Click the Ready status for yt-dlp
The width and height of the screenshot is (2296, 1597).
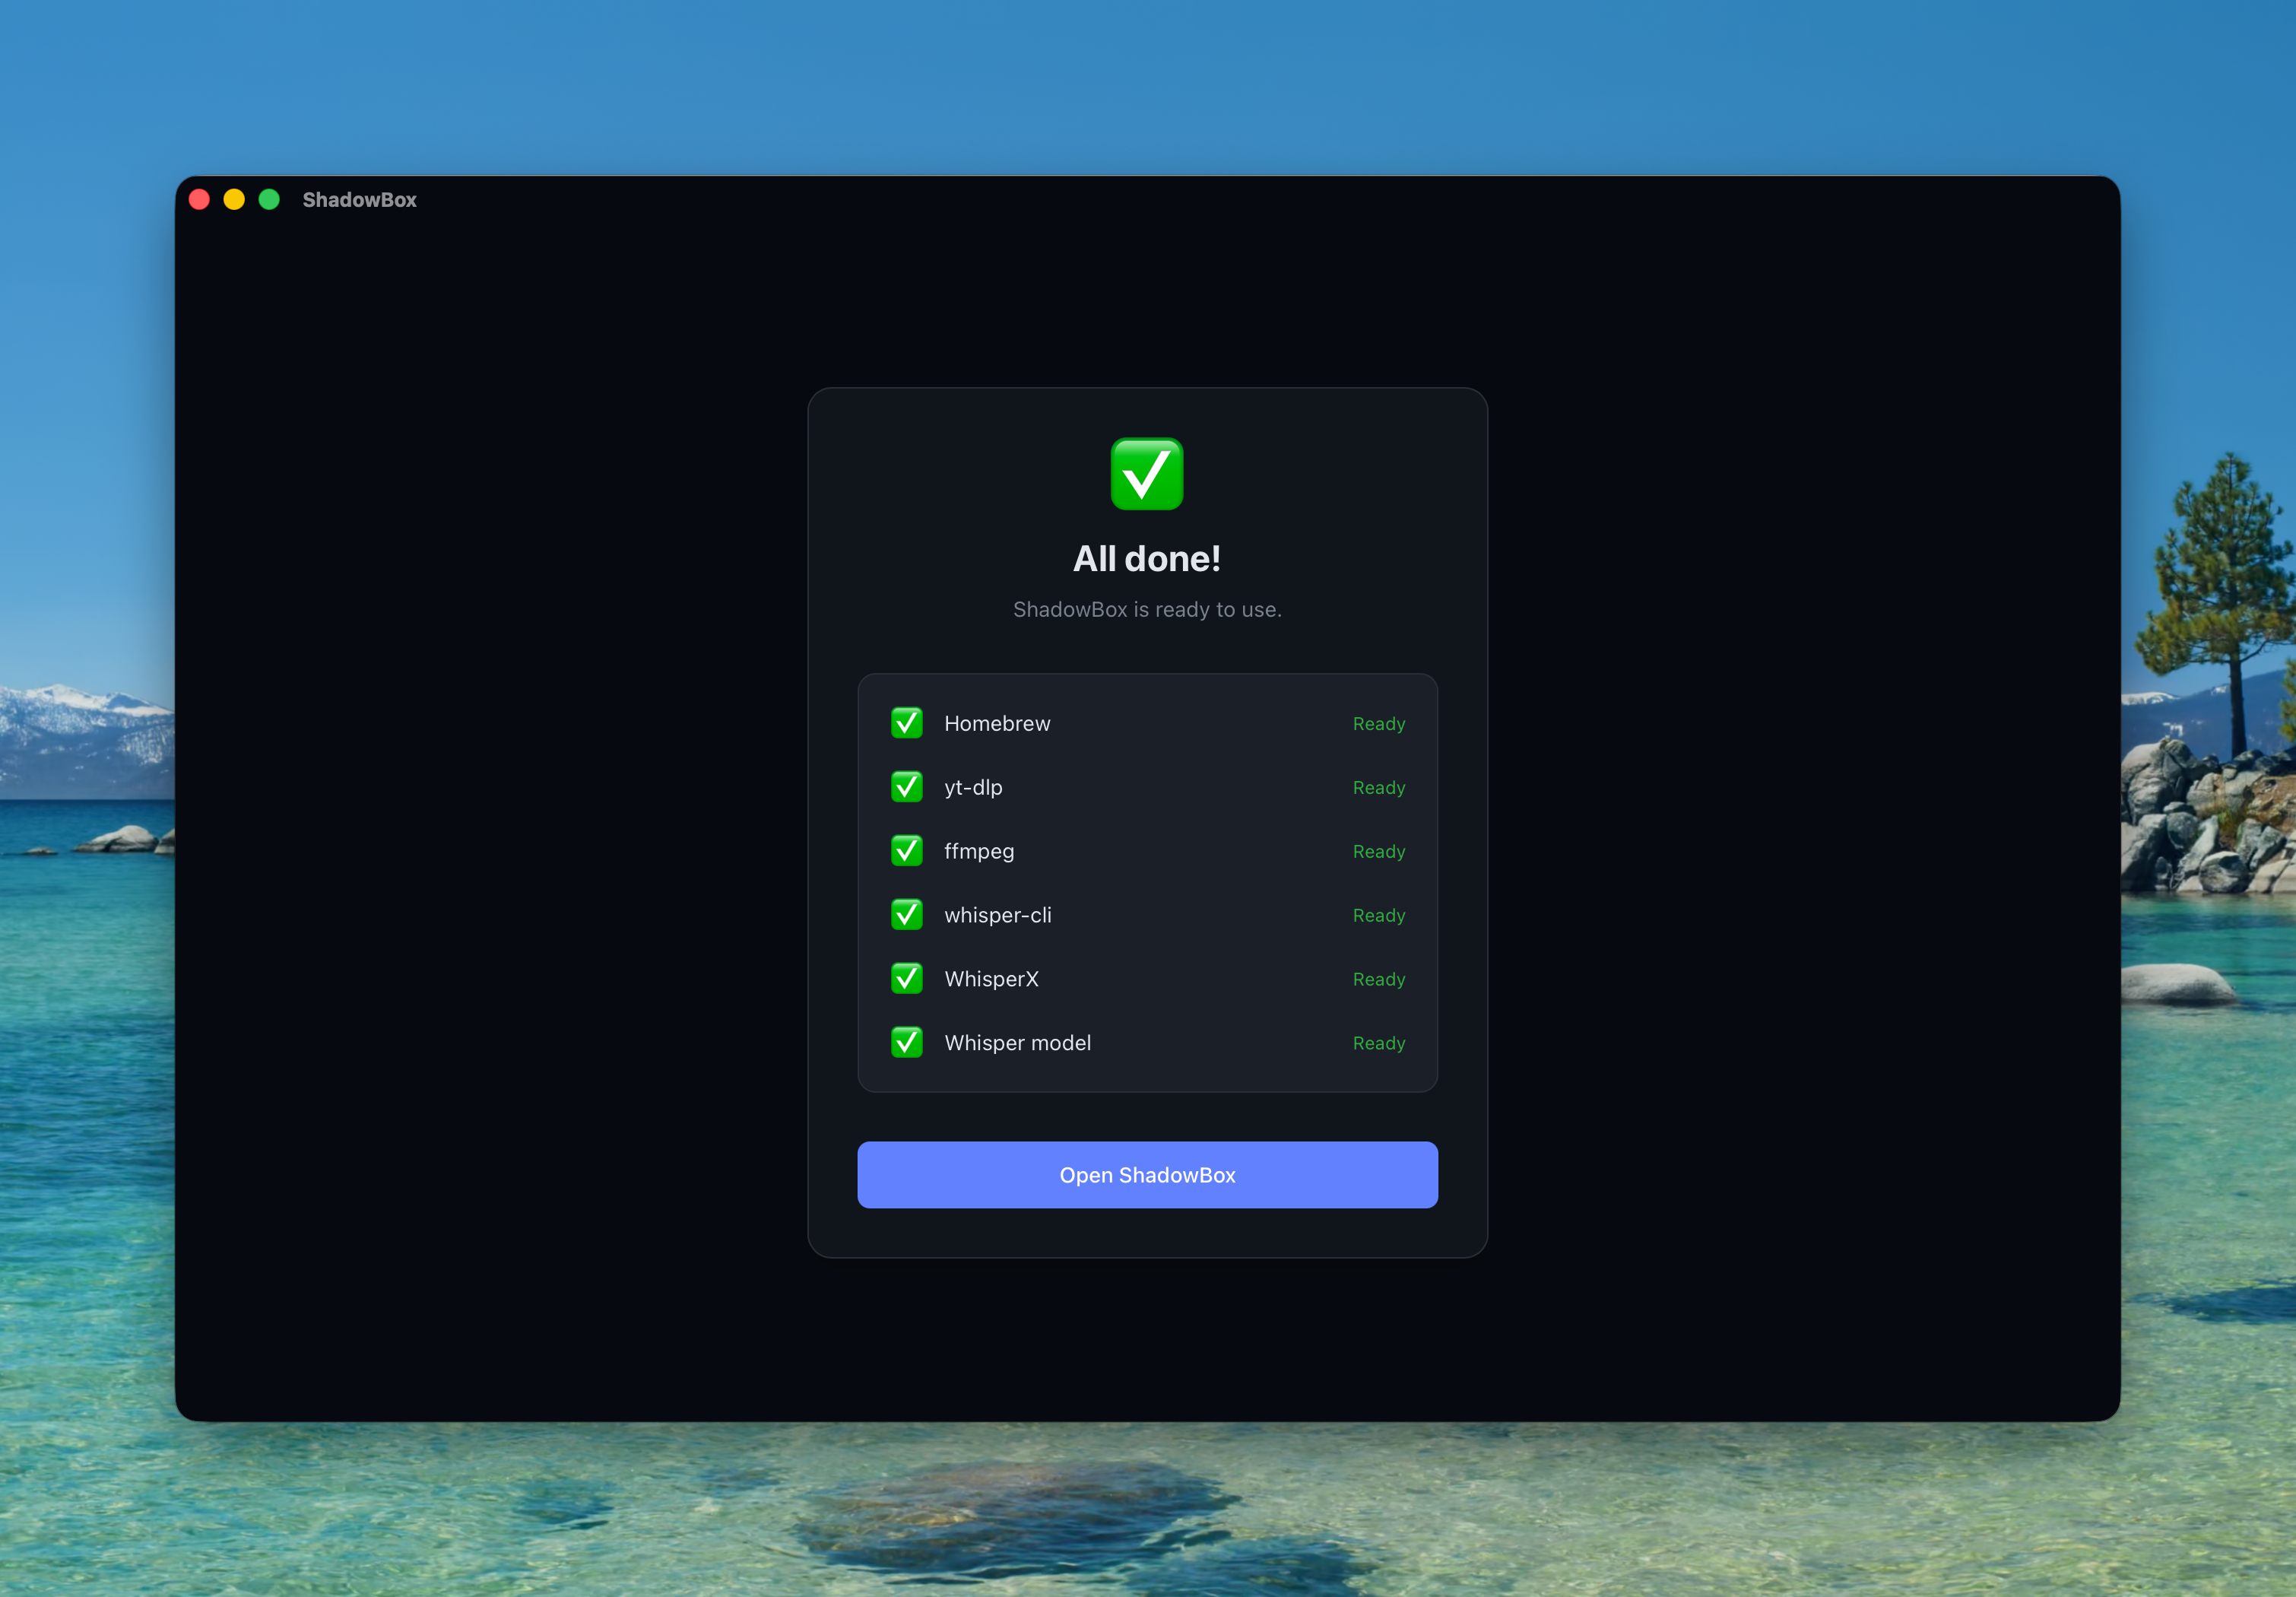1379,788
